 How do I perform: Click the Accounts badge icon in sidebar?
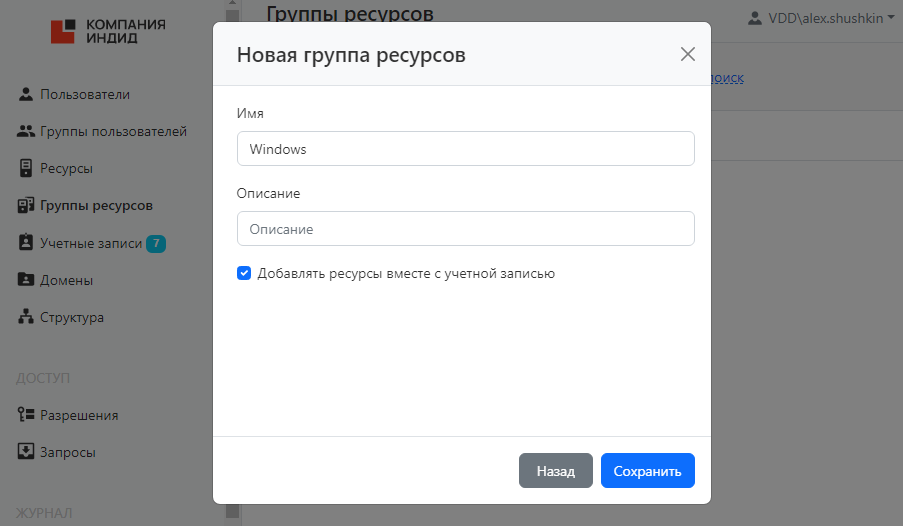(26, 243)
